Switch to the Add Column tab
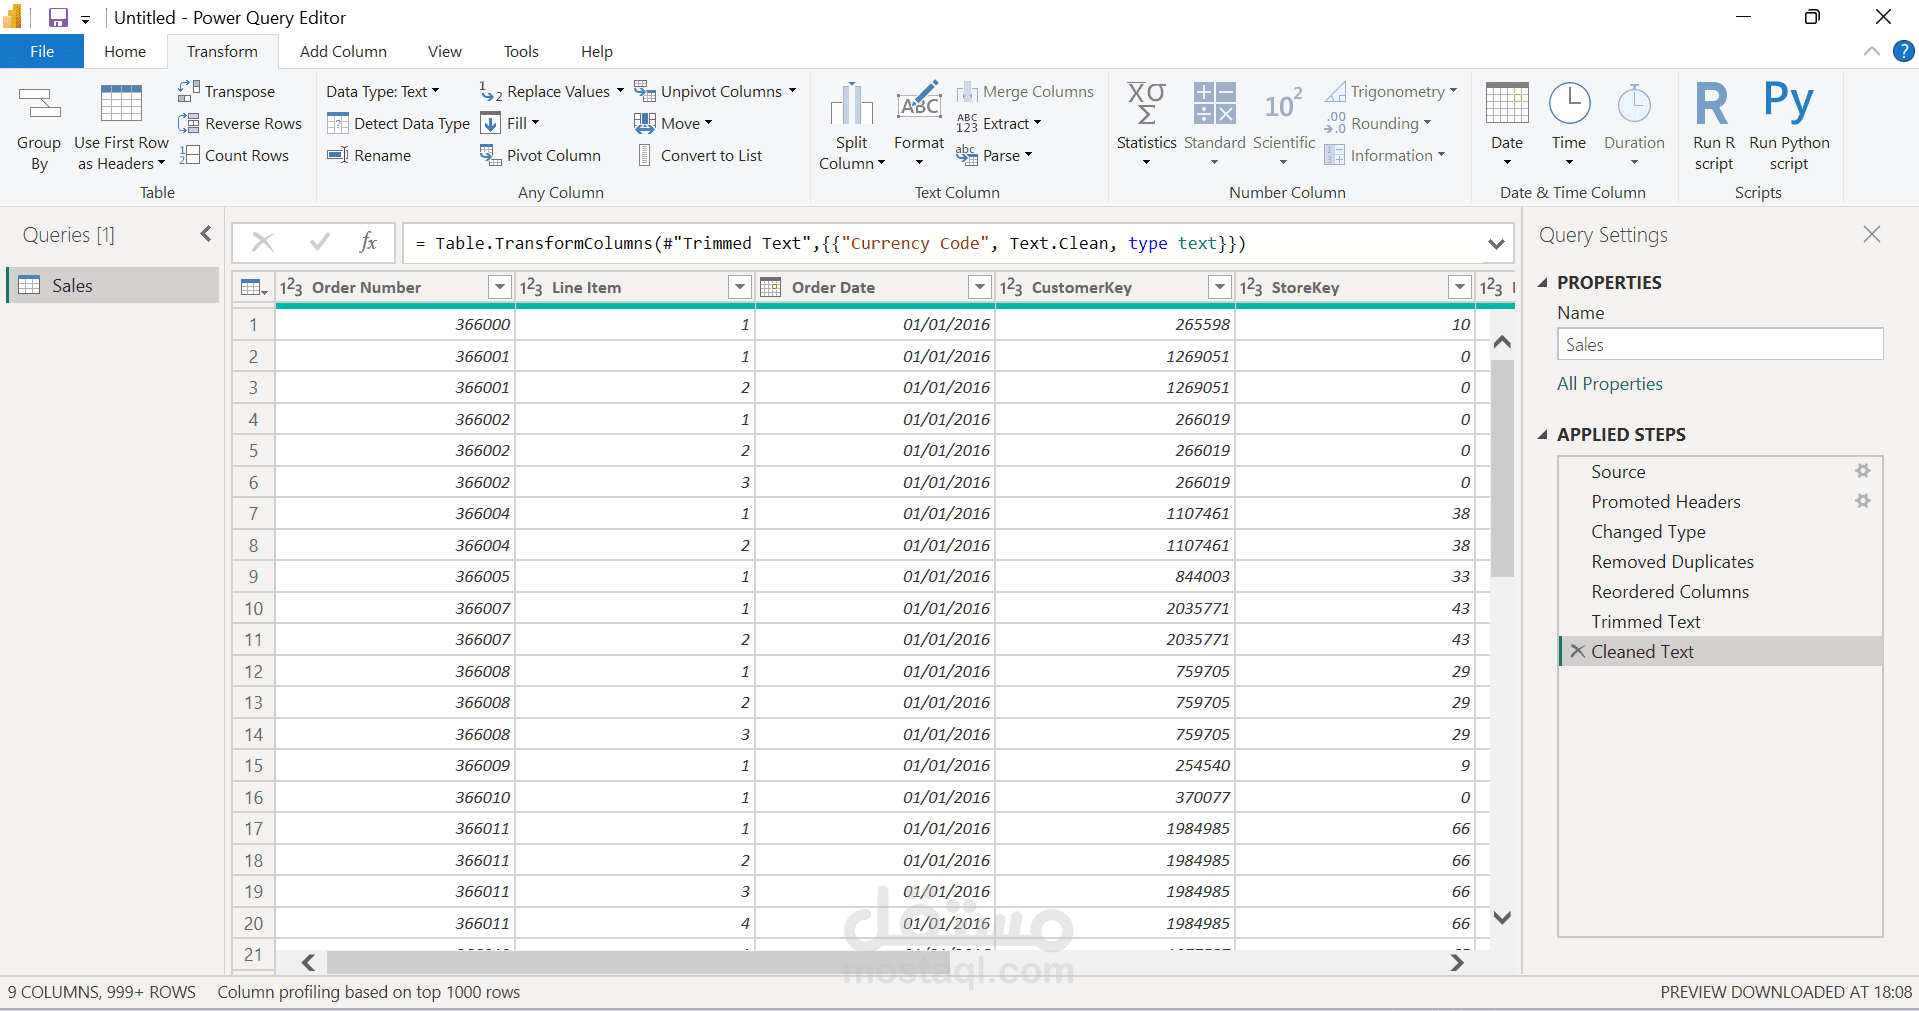The height and width of the screenshot is (1011, 1919). pyautogui.click(x=343, y=51)
